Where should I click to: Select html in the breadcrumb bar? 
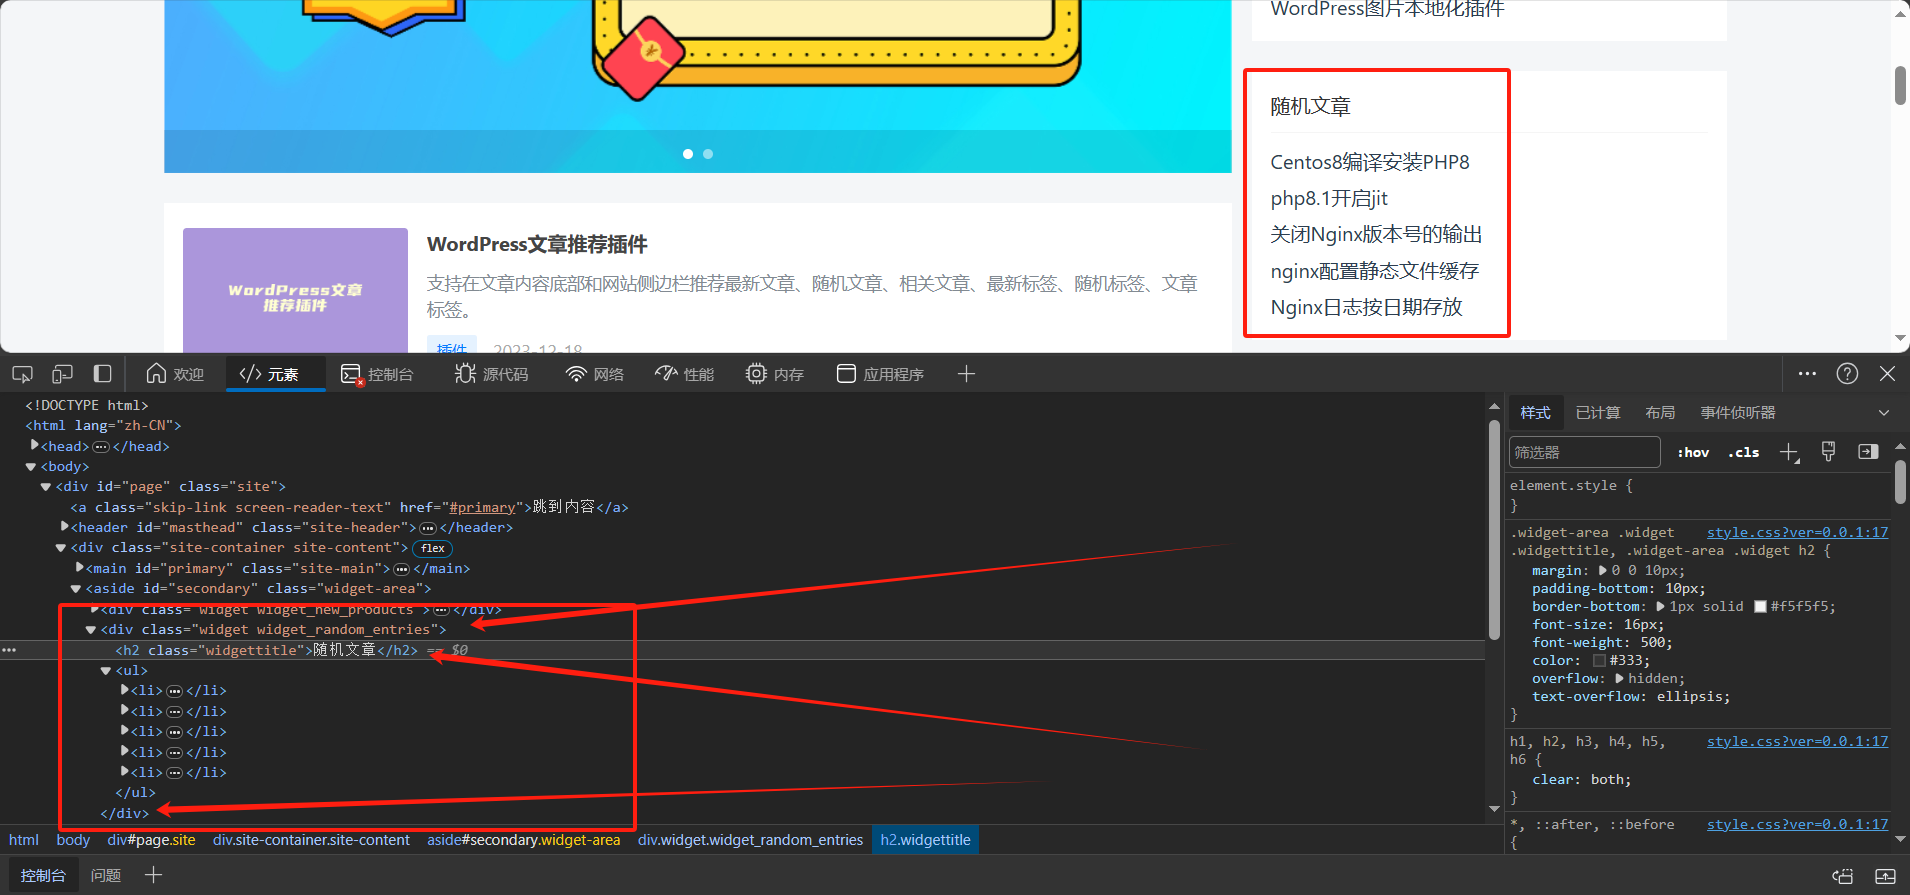pos(23,840)
